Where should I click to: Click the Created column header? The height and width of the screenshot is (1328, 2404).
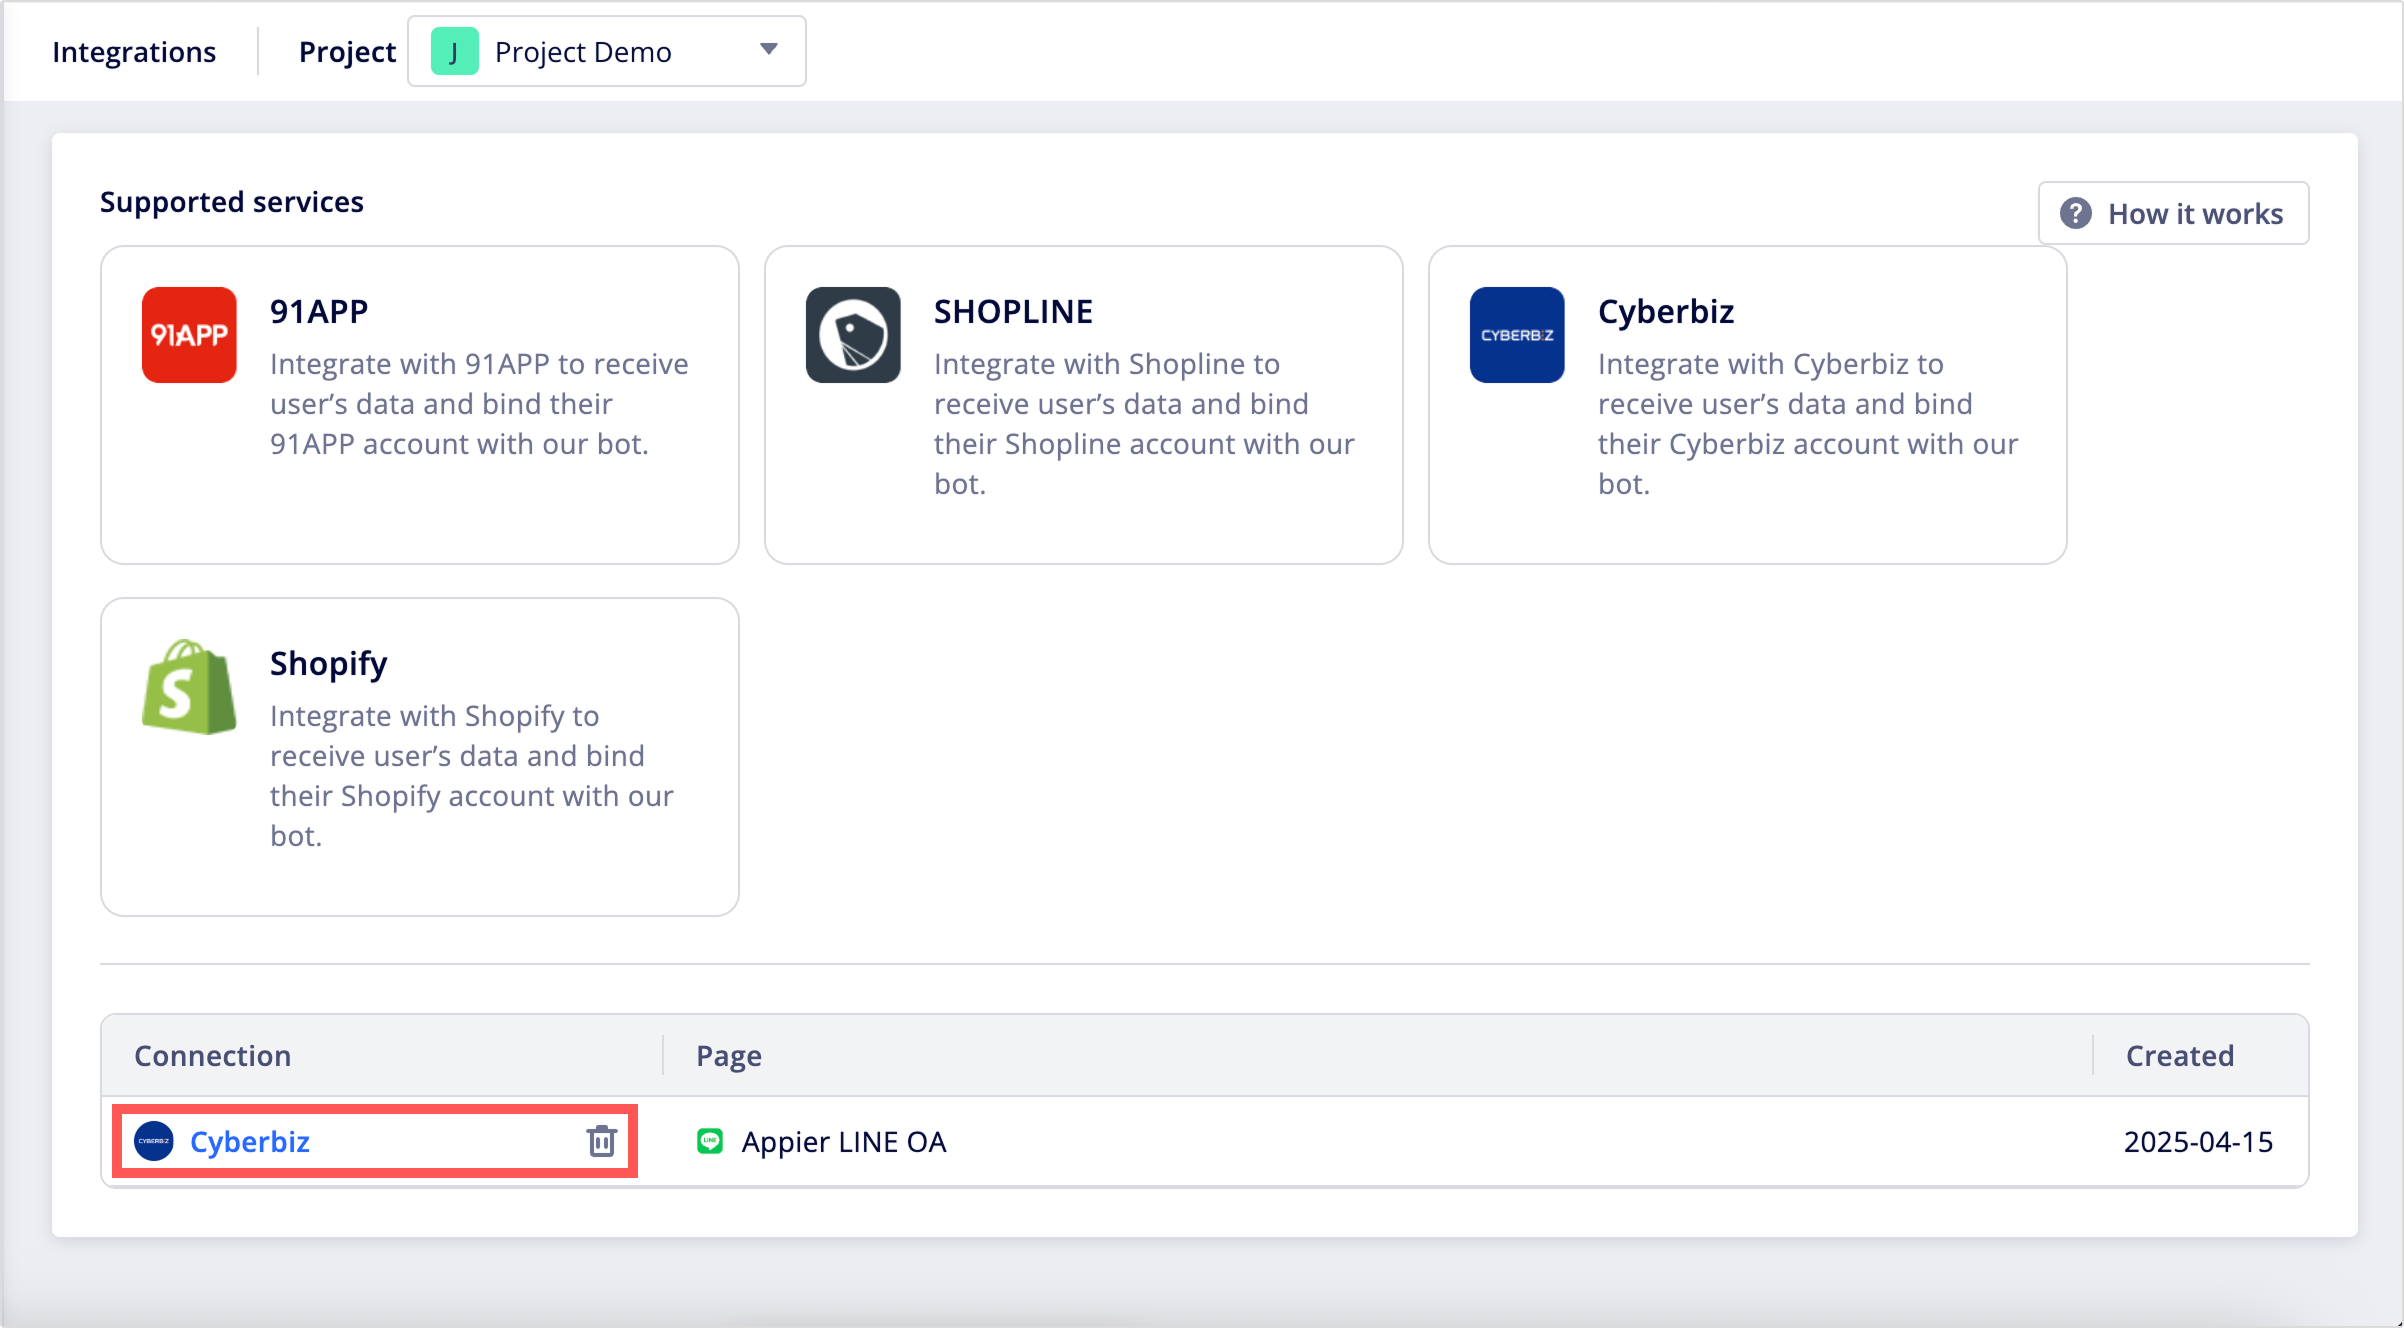[x=2180, y=1055]
